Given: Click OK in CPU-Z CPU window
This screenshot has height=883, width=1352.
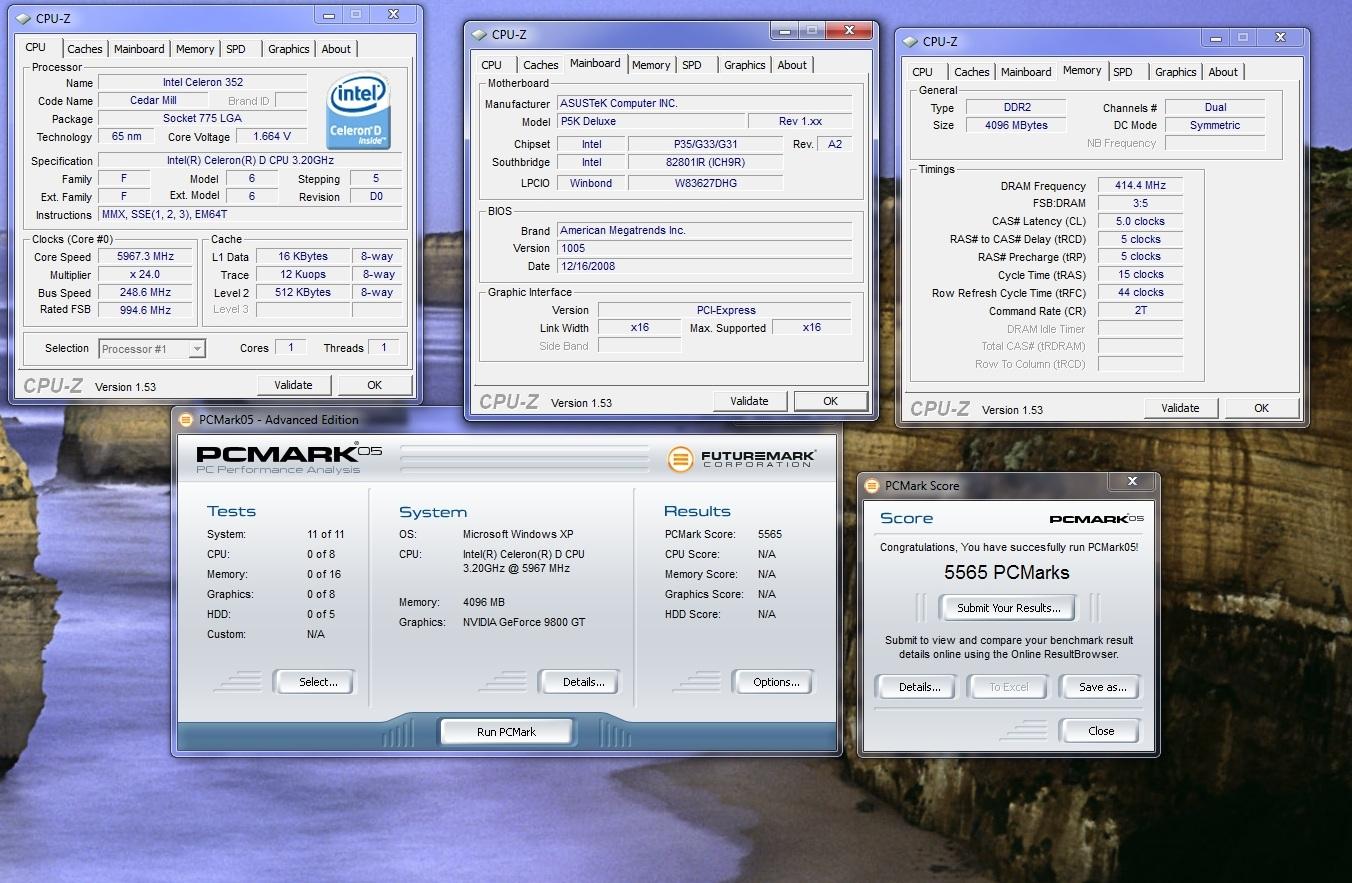Looking at the screenshot, I should click(374, 385).
